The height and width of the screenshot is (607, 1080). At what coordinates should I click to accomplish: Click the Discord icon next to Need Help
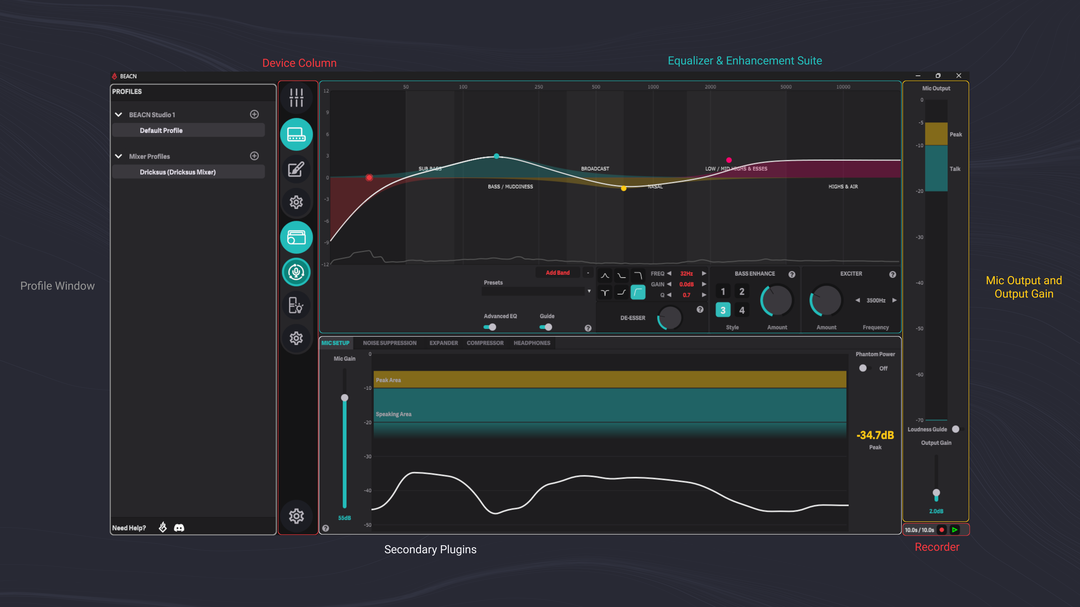click(178, 527)
